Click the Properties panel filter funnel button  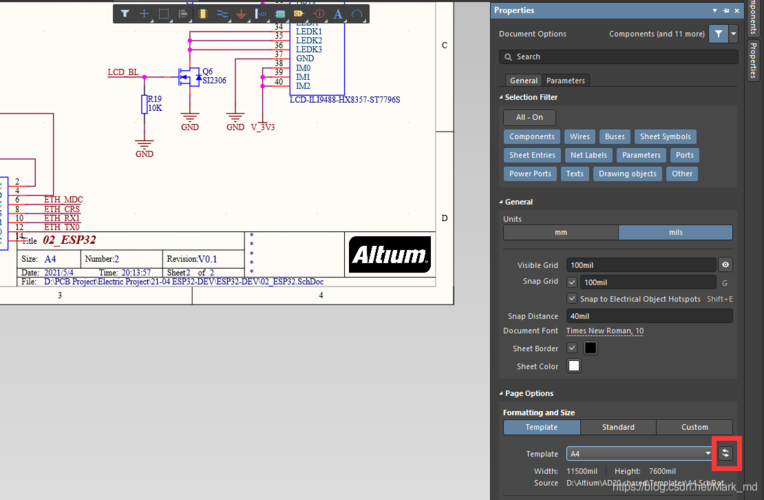click(718, 34)
